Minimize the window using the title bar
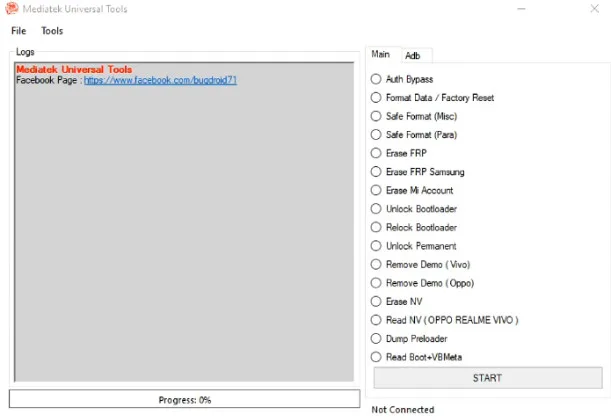Viewport: 611px width, 420px height. click(524, 9)
